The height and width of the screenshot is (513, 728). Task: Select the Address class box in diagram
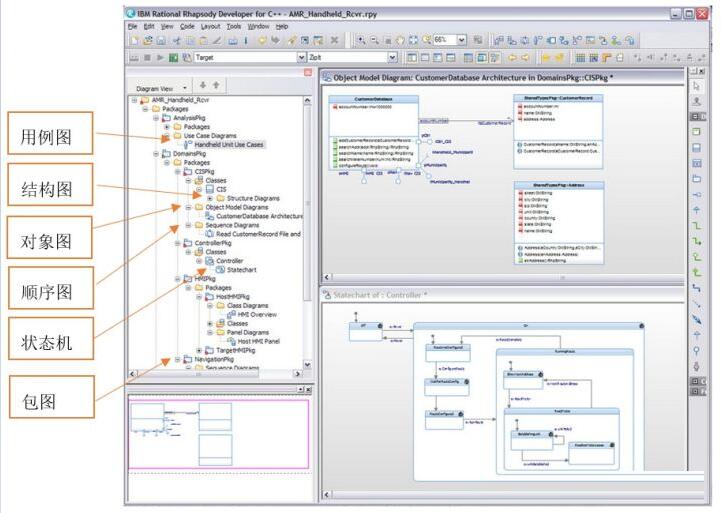point(559,223)
